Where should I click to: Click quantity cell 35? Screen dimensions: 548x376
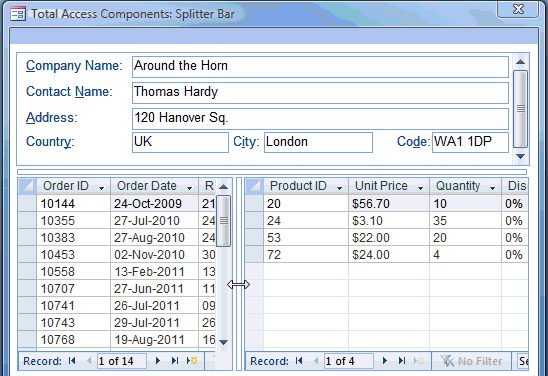pyautogui.click(x=466, y=221)
